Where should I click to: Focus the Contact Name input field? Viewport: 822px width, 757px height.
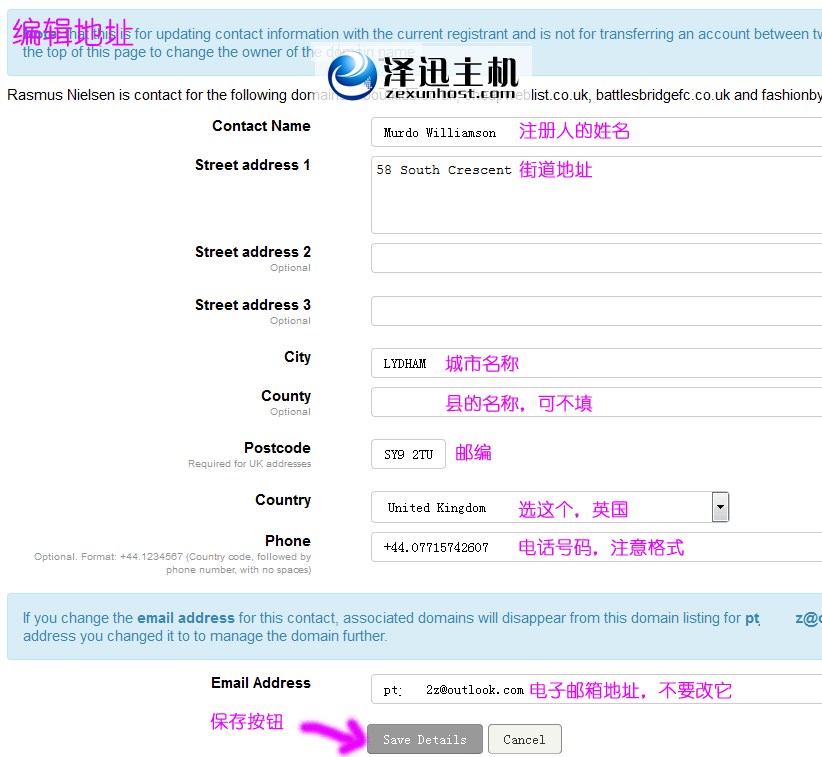[596, 132]
